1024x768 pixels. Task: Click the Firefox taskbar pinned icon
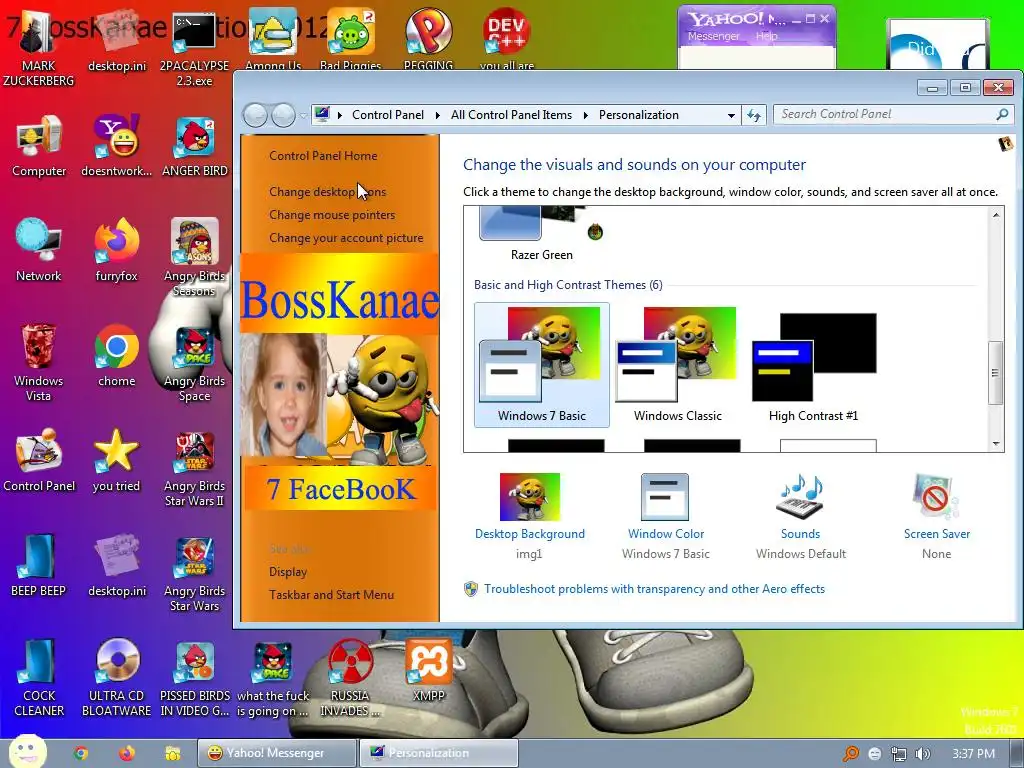coord(127,753)
